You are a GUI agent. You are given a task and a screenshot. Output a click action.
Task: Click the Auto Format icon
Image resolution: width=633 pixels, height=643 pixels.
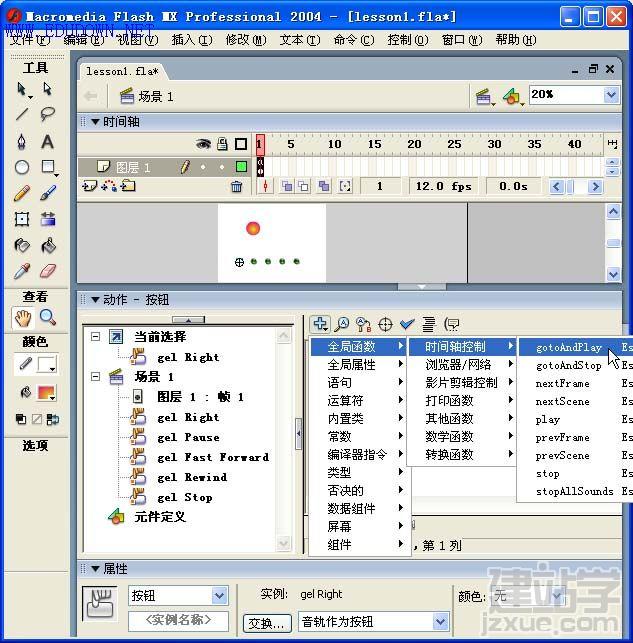(429, 324)
